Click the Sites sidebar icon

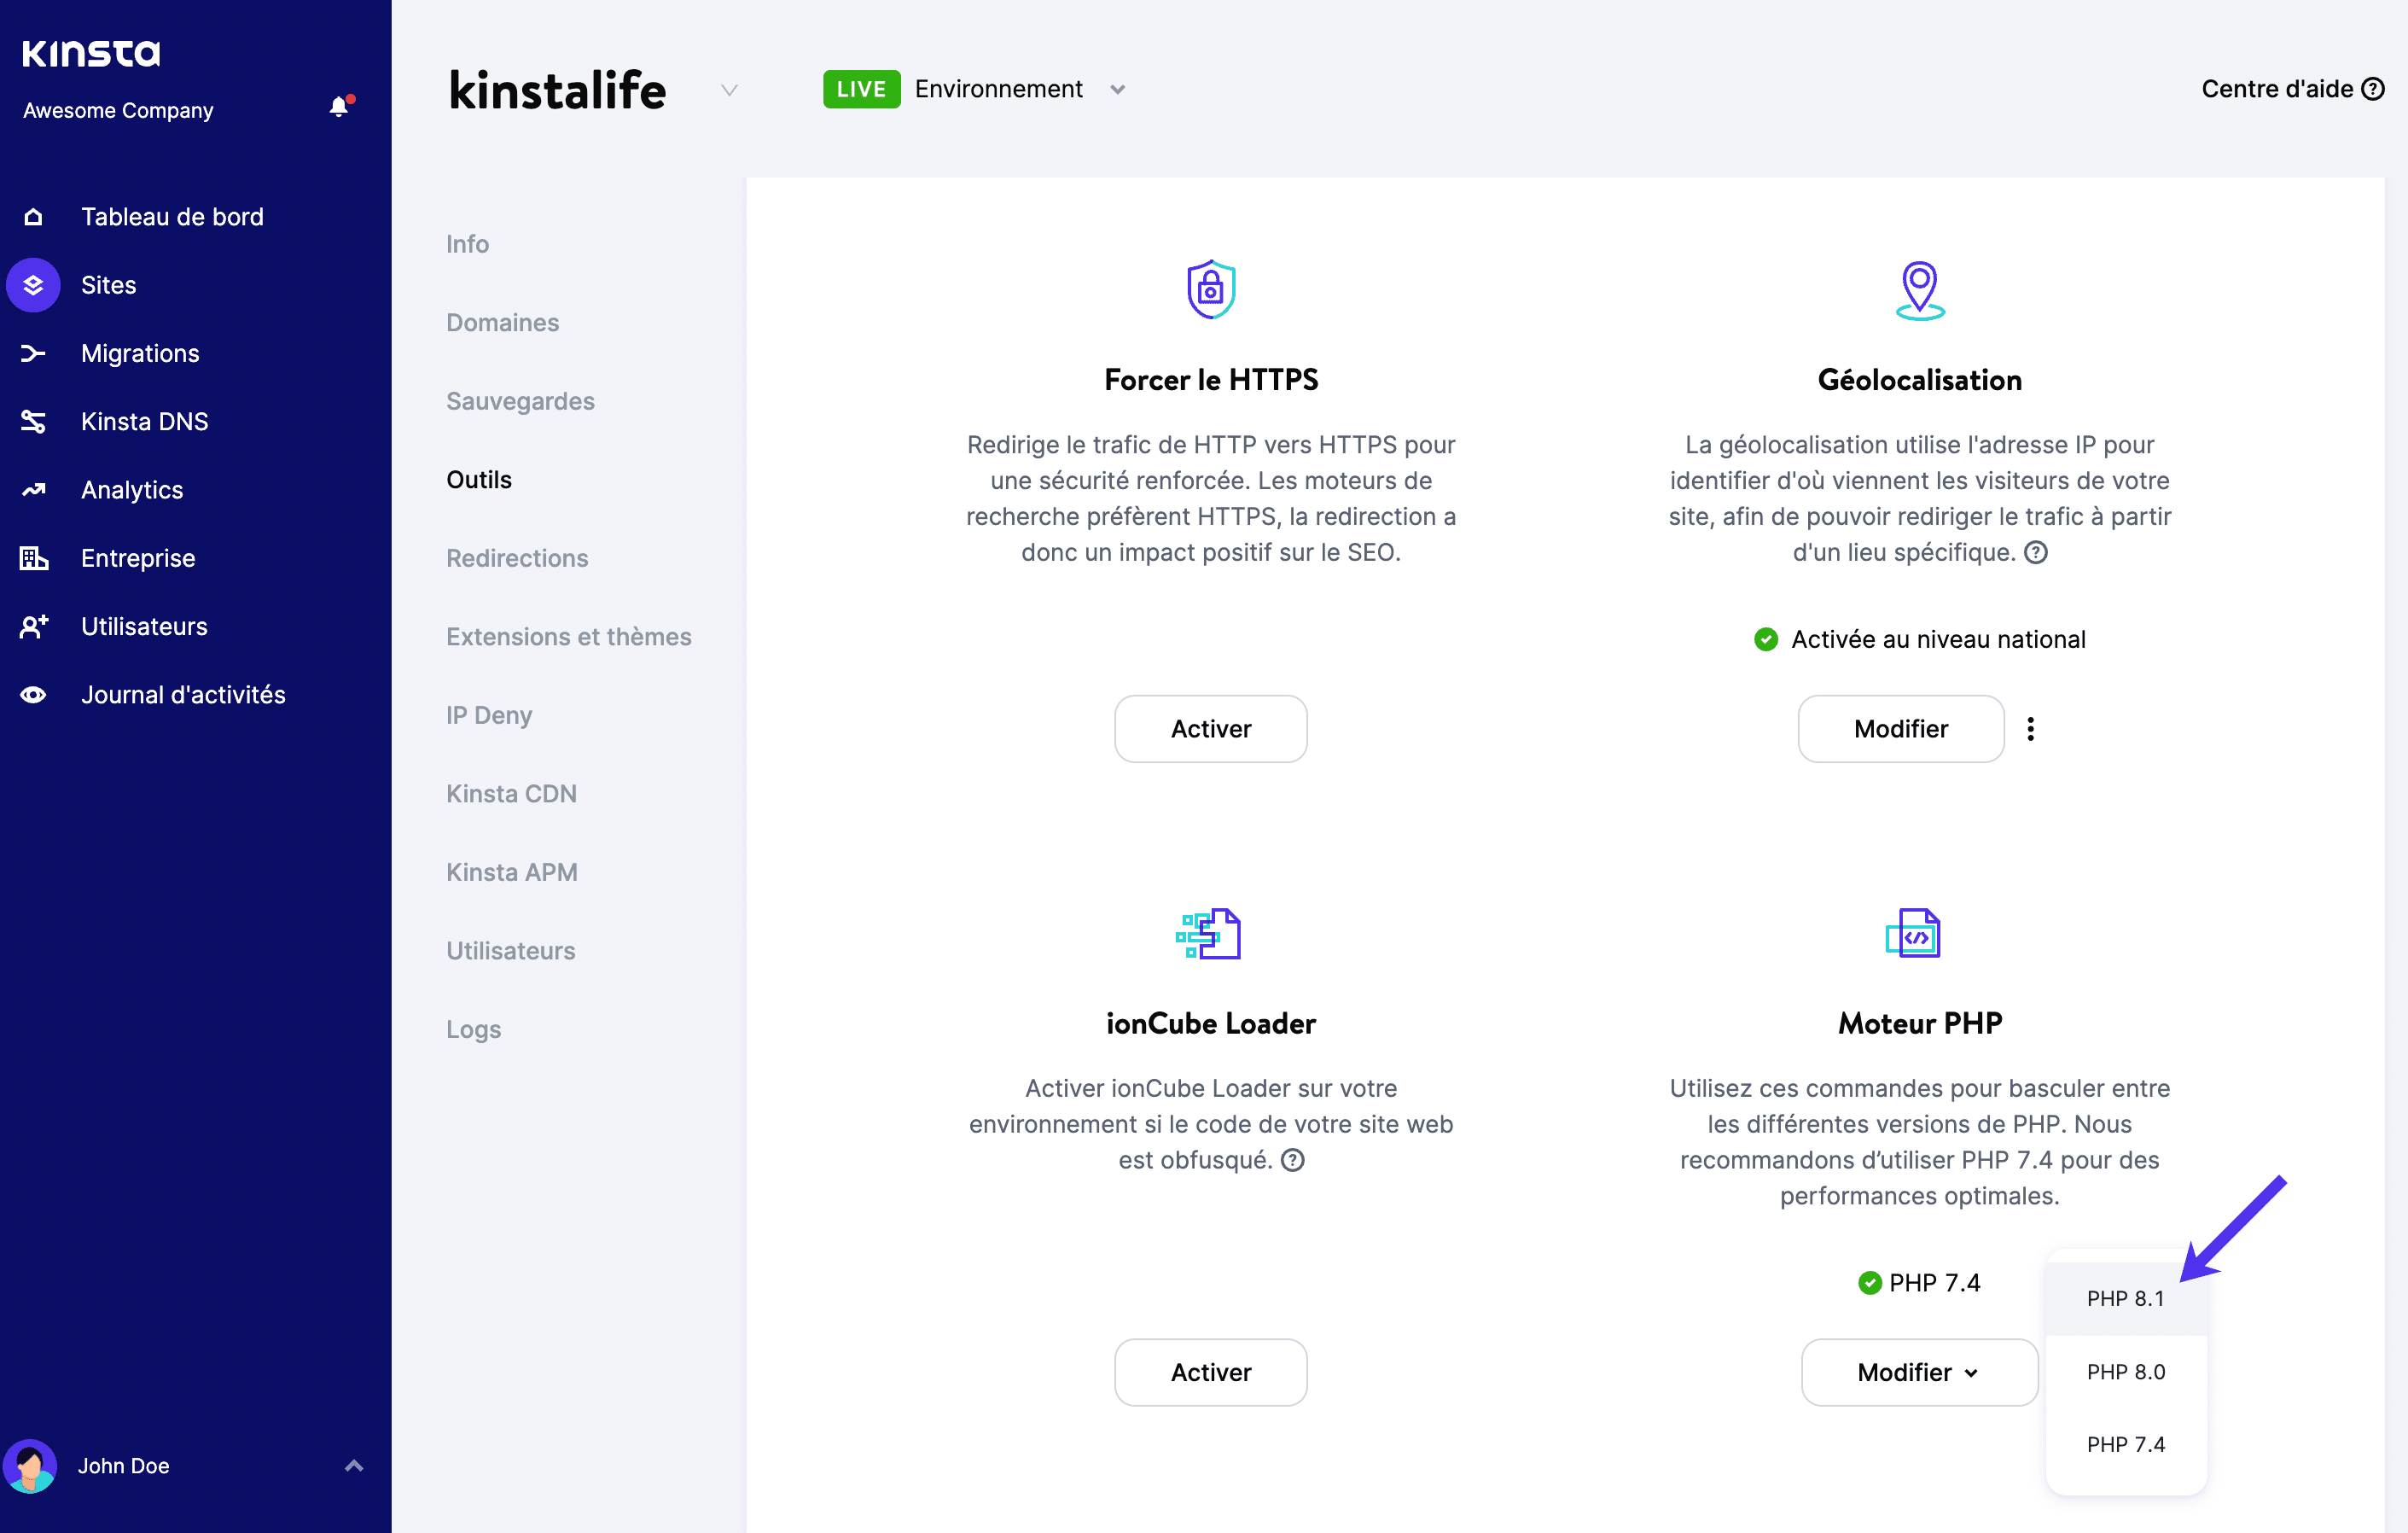33,284
